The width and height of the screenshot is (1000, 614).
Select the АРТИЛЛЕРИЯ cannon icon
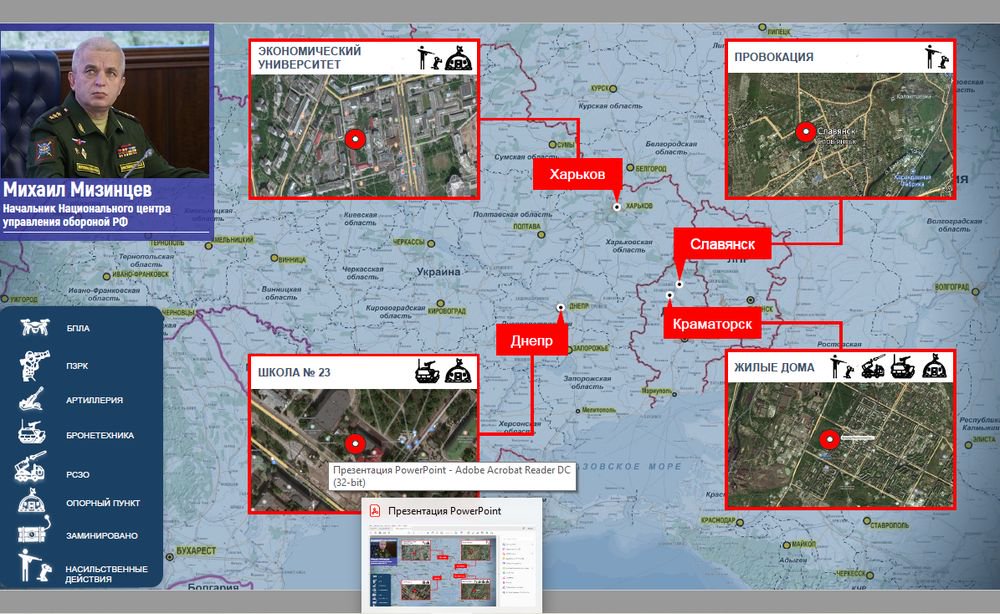click(x=34, y=400)
